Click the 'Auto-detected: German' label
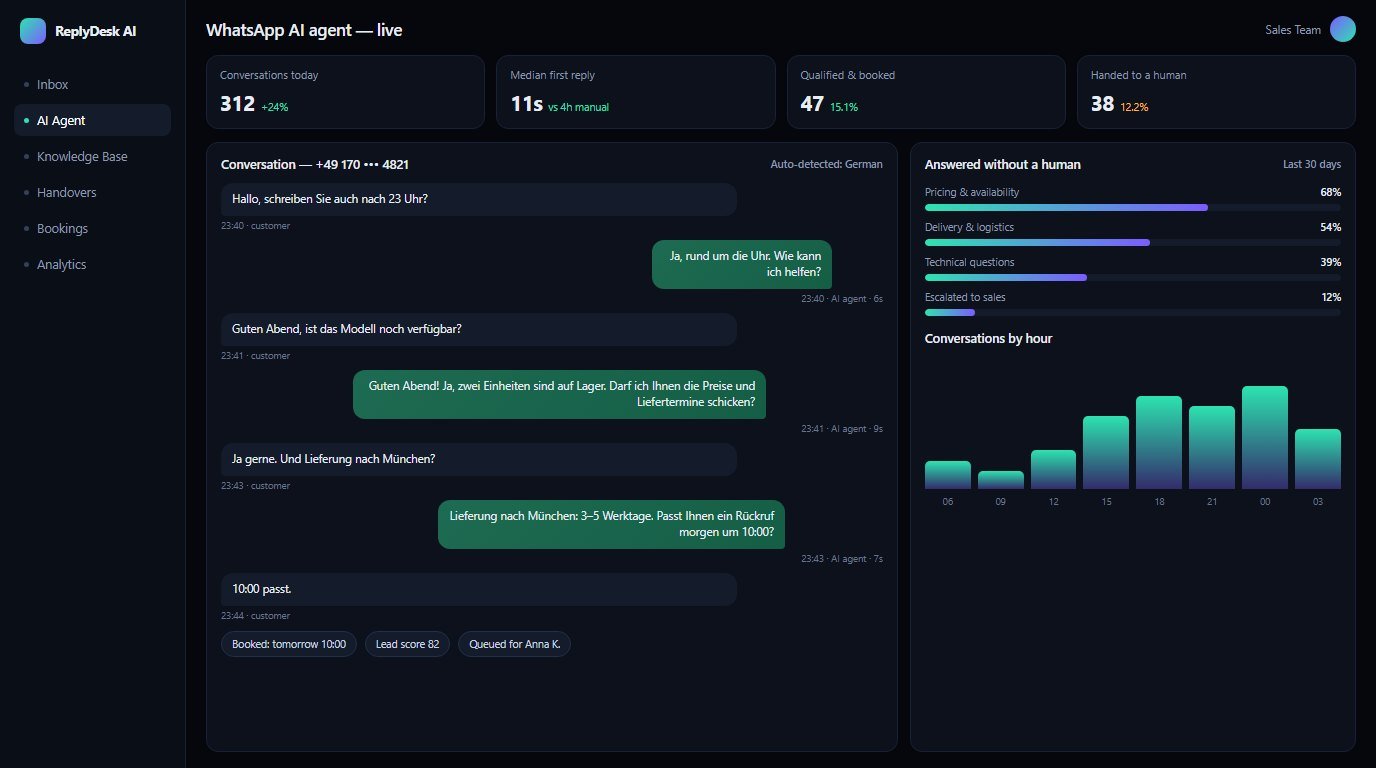This screenshot has width=1376, height=768. [x=827, y=164]
